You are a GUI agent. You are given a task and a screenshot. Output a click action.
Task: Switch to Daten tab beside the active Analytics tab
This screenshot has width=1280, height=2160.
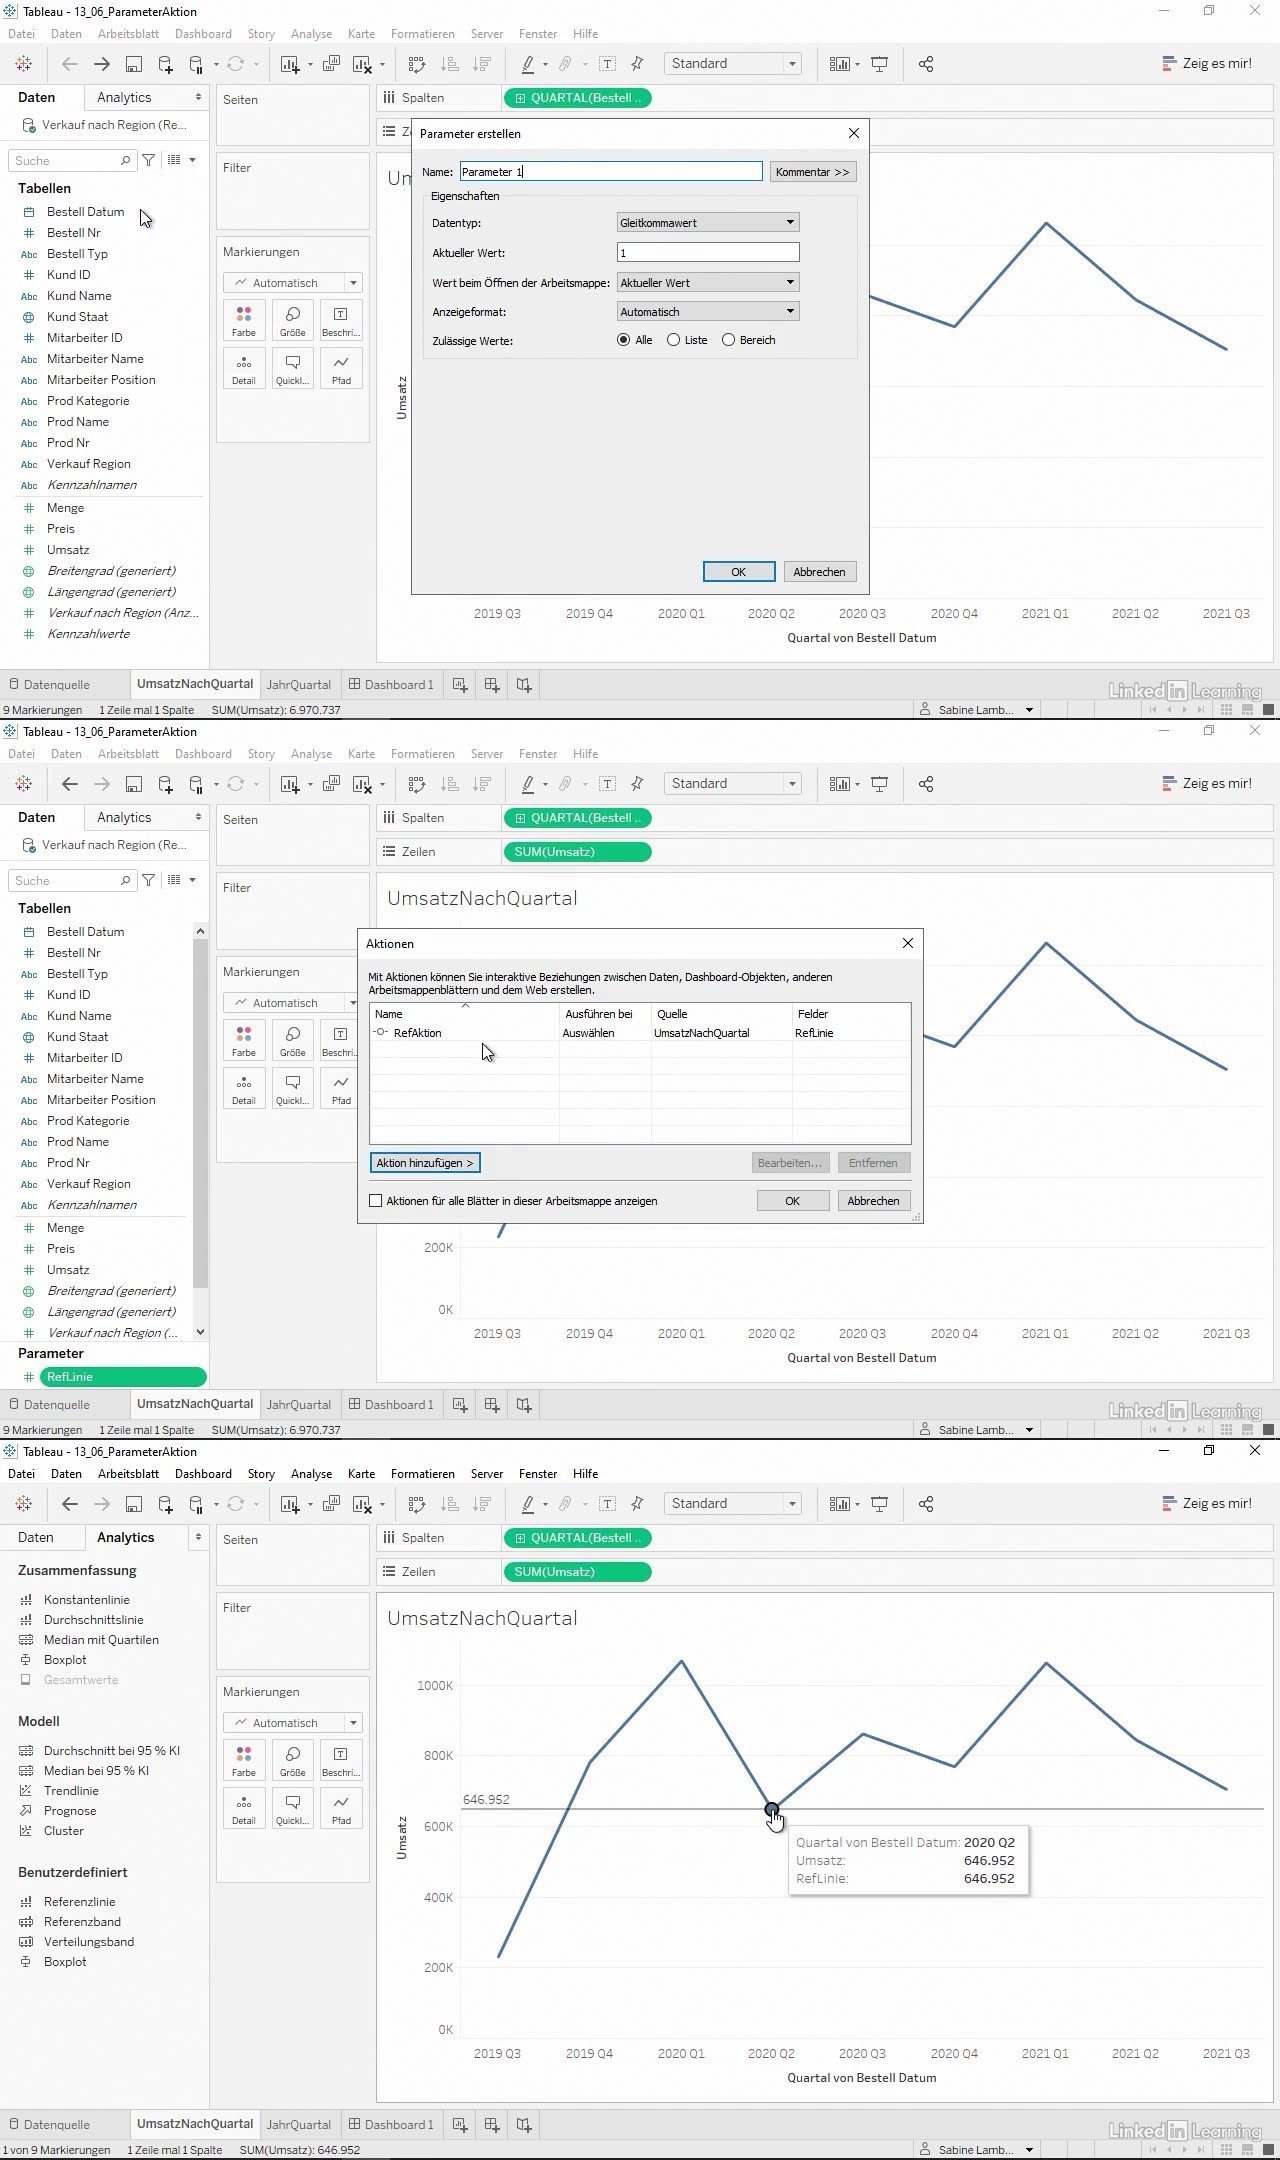(x=36, y=1538)
